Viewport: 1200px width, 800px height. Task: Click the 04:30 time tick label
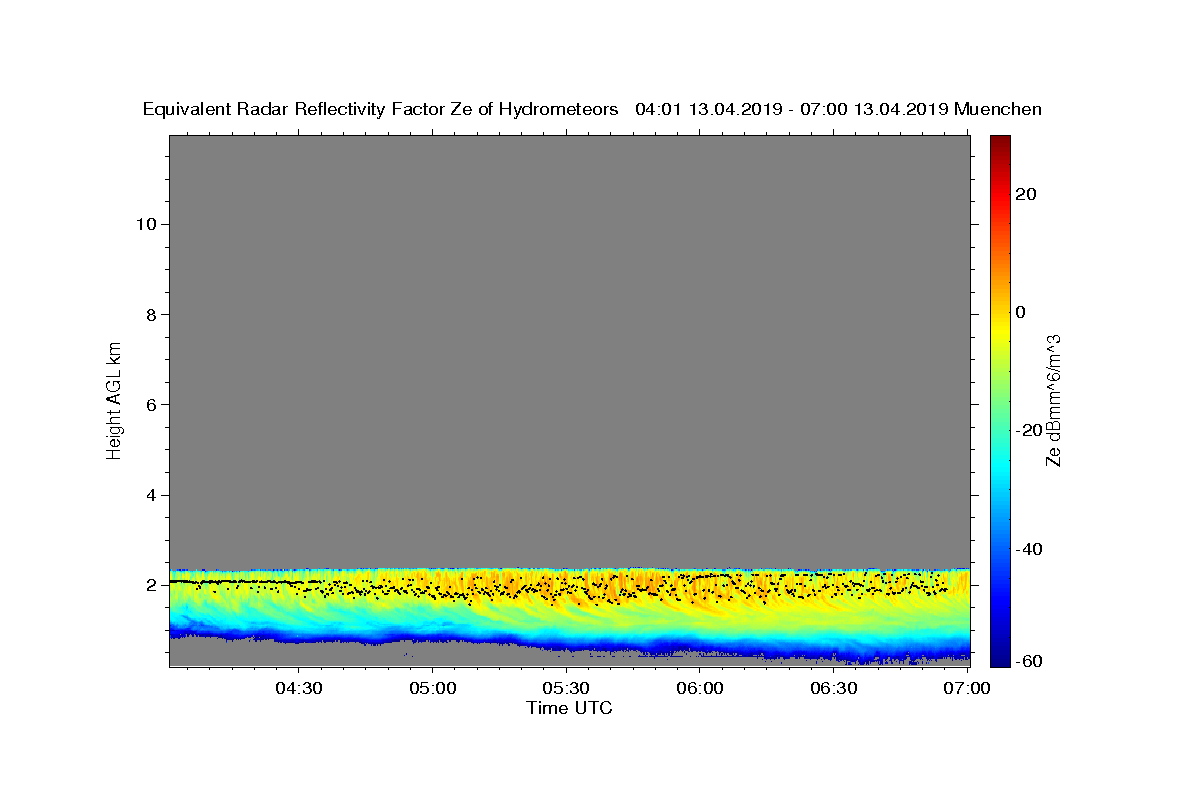click(x=298, y=688)
